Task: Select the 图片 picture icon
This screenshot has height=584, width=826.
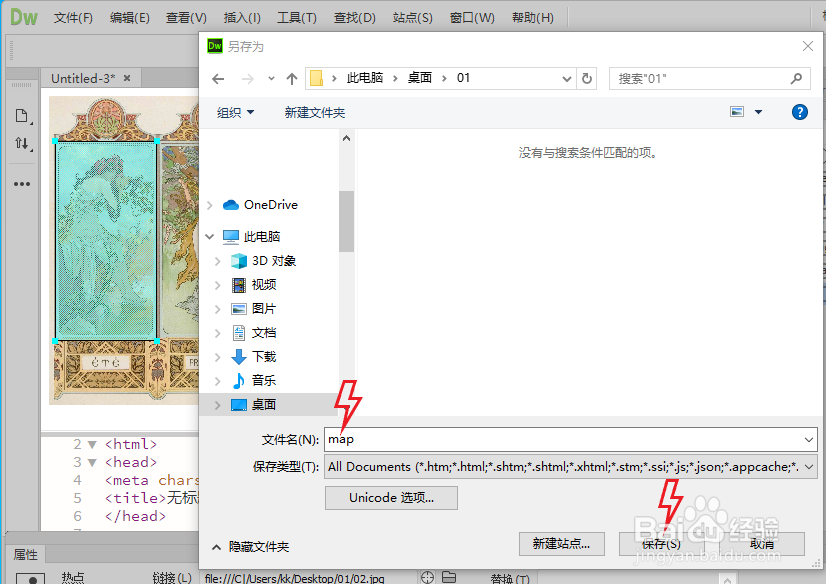Action: (239, 309)
